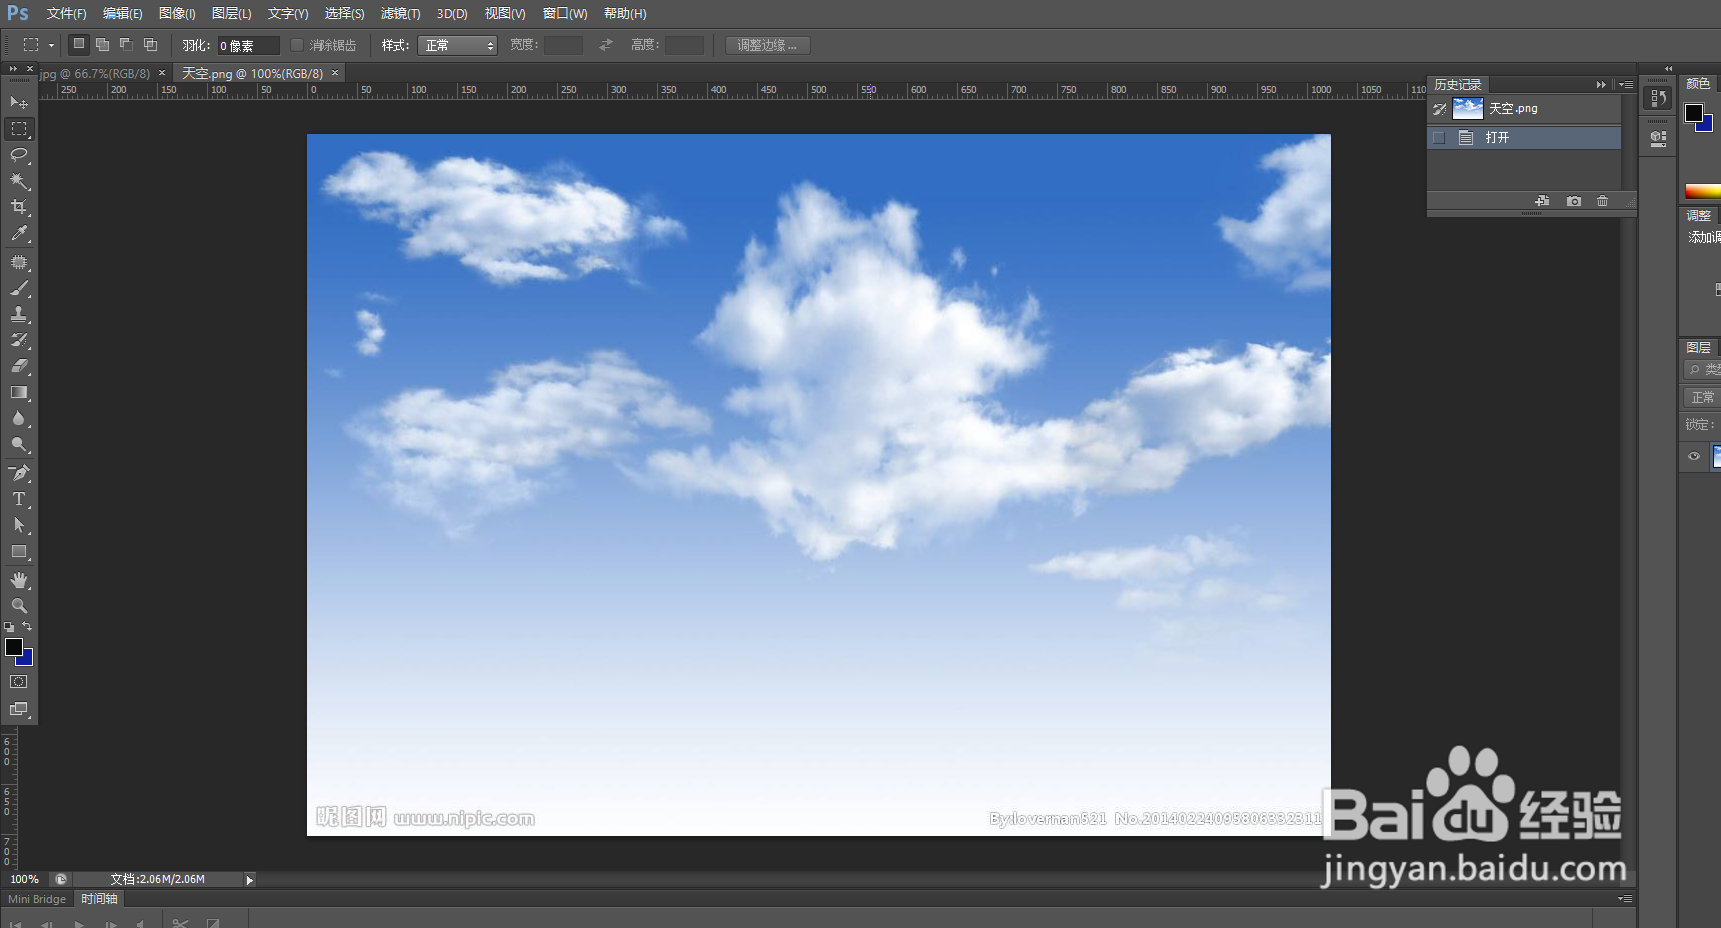The width and height of the screenshot is (1721, 928).
Task: Hide the layer with the eye icon
Action: pos(1694,456)
